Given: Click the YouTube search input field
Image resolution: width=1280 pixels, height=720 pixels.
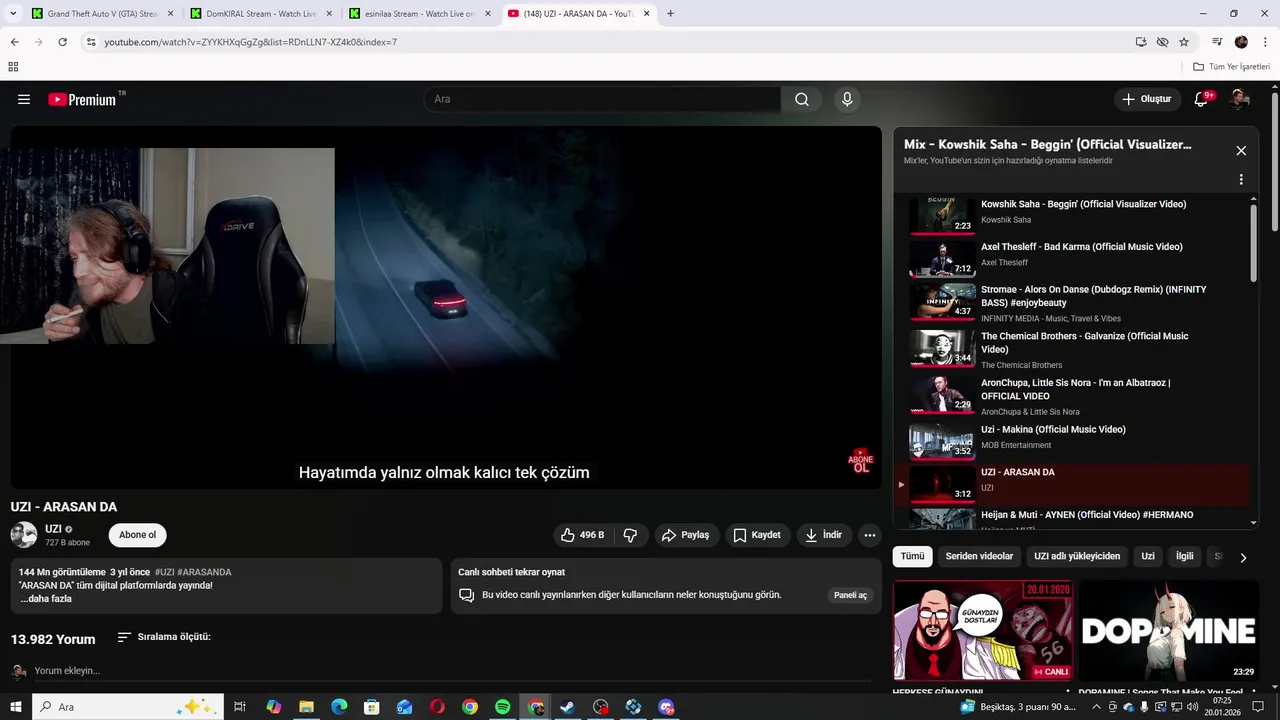Looking at the screenshot, I should click(x=602, y=99).
